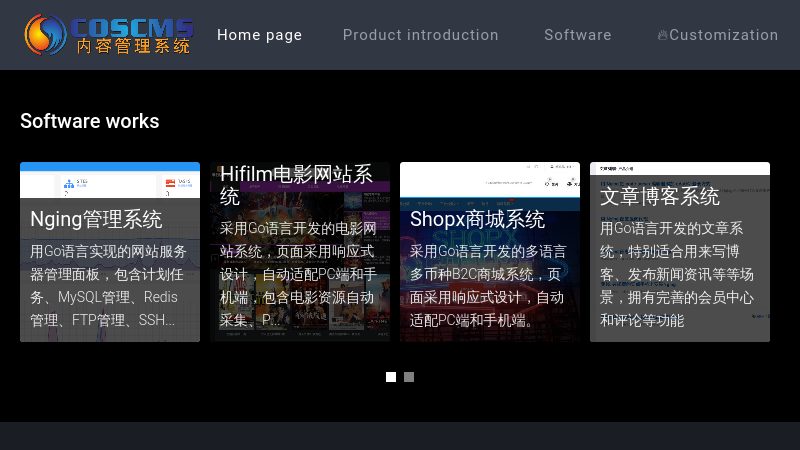Click the Nging管理系统 title text

96,219
